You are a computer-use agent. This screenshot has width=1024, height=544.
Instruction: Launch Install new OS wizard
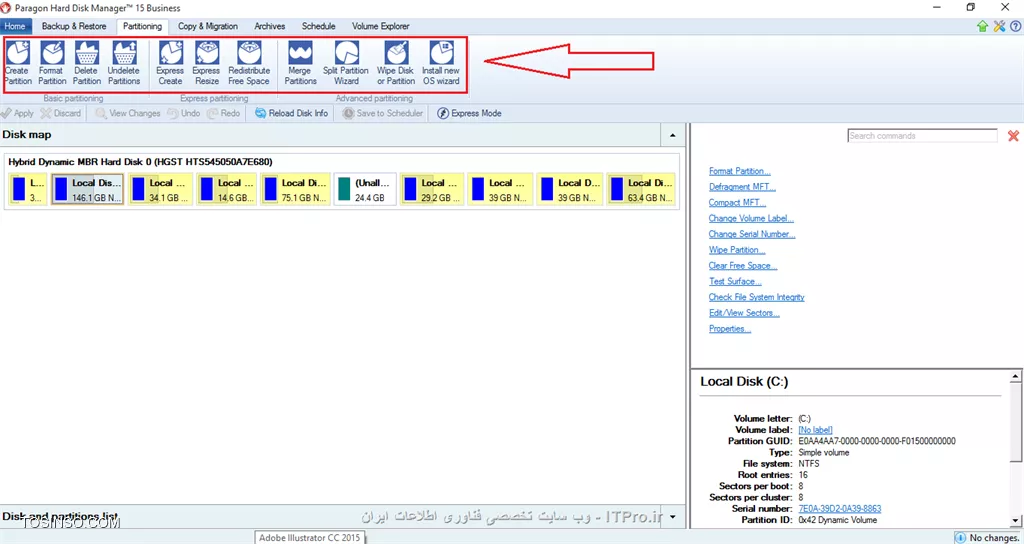pos(441,63)
